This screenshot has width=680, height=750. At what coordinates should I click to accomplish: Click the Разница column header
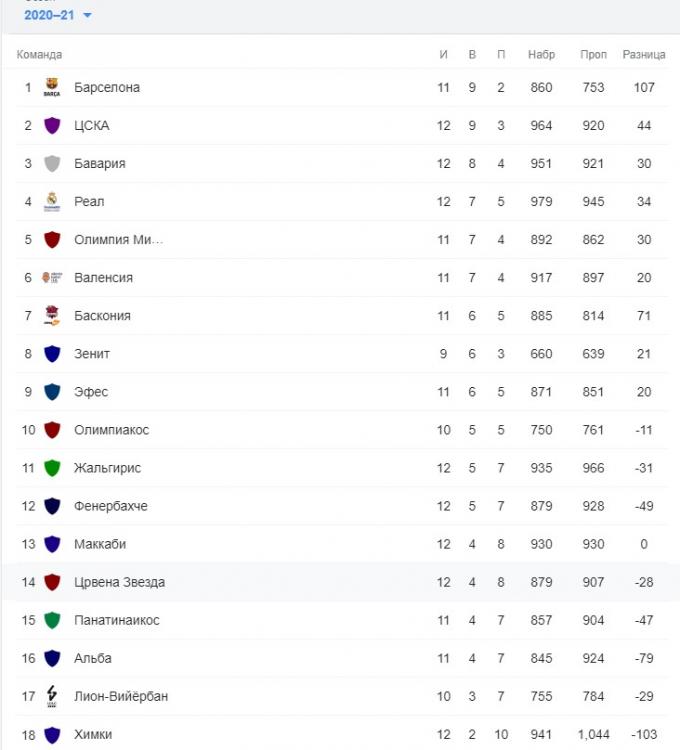[x=644, y=54]
